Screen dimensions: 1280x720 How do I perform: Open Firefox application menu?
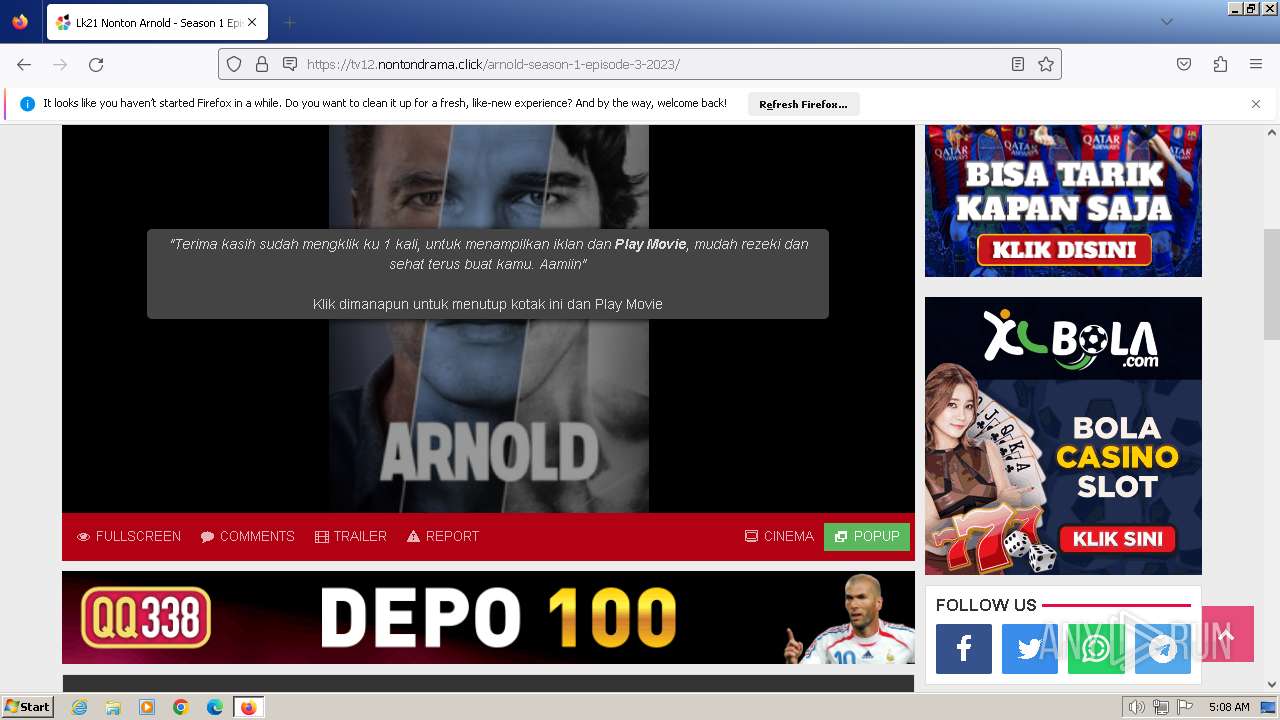(x=1256, y=64)
